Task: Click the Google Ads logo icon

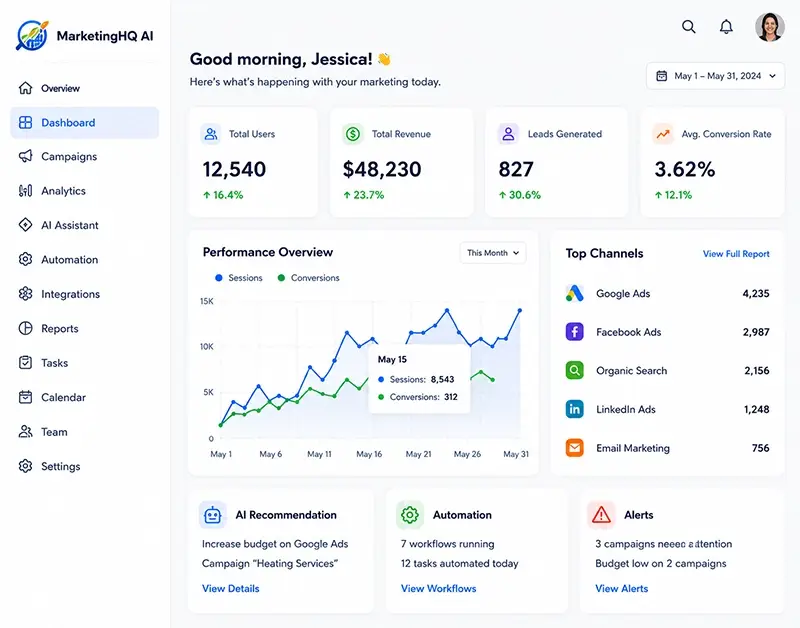Action: (574, 293)
